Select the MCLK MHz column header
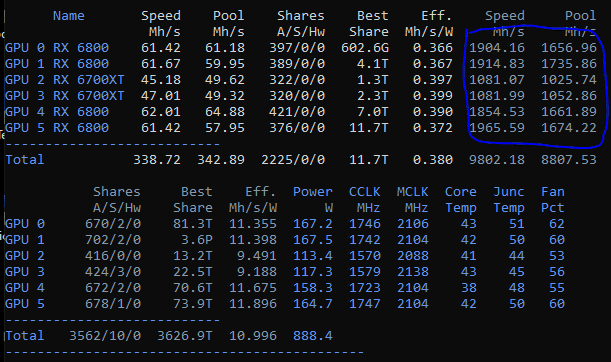Screen dimensions: 611x362 click(413, 200)
